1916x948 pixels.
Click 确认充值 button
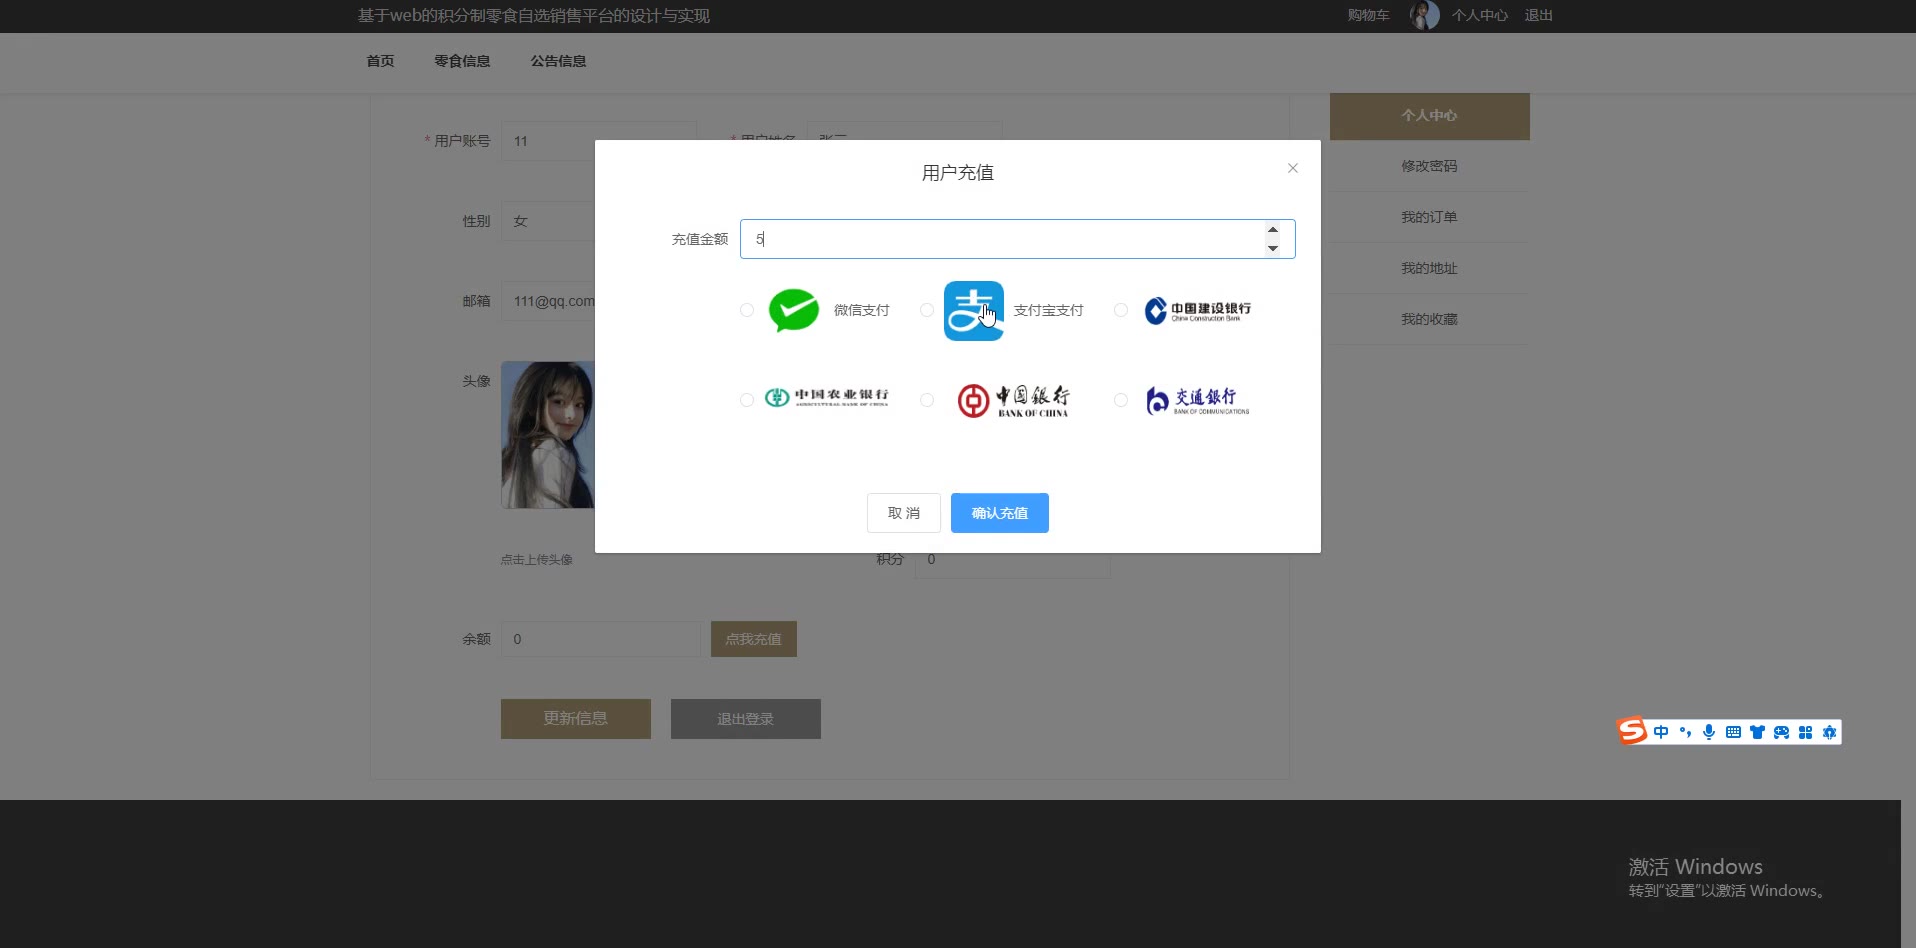(x=1000, y=513)
